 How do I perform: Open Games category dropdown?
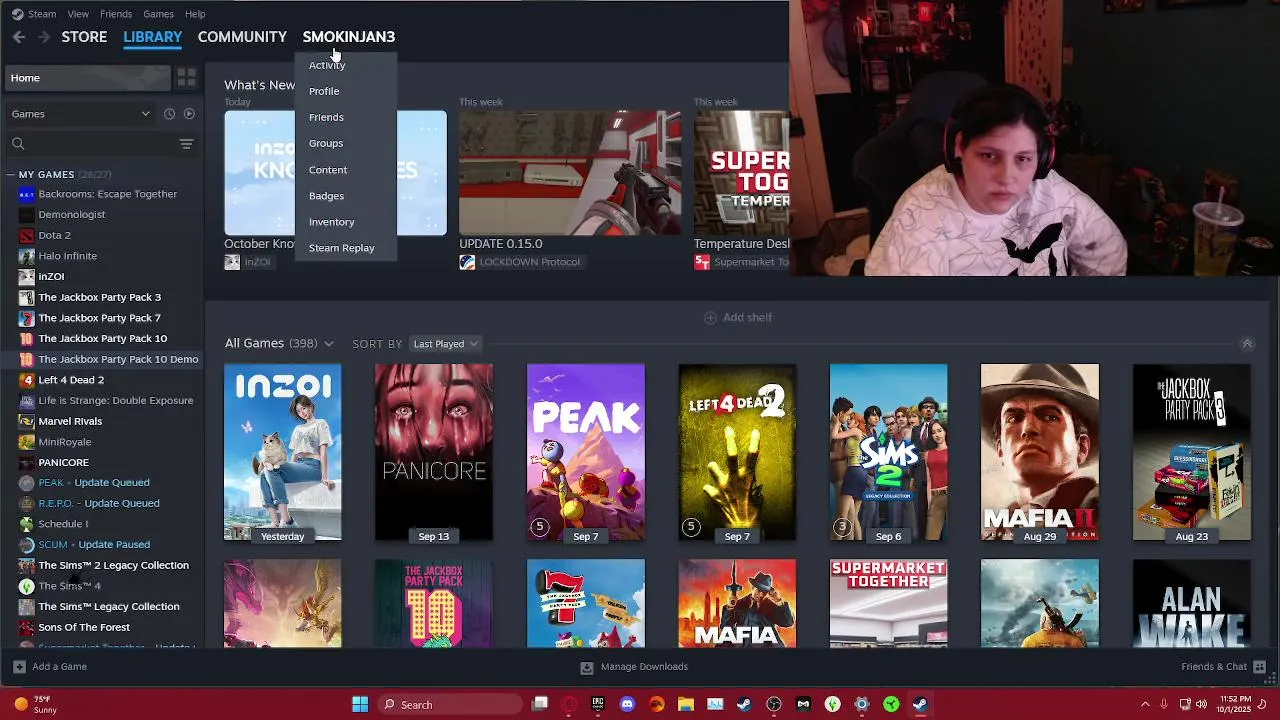[x=80, y=114]
